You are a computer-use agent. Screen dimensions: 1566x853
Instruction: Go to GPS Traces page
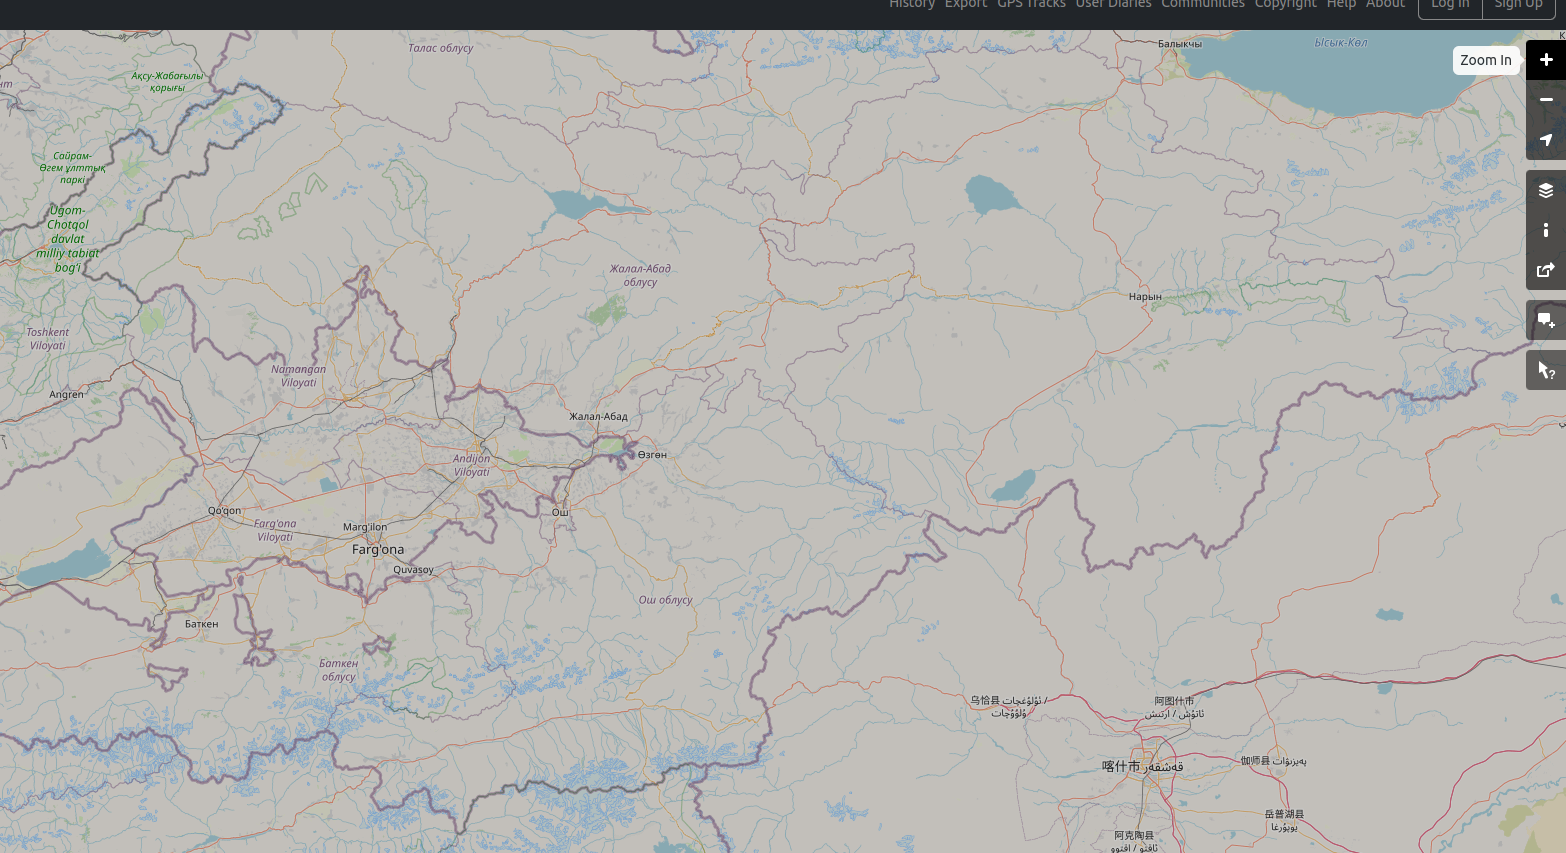click(x=1031, y=5)
